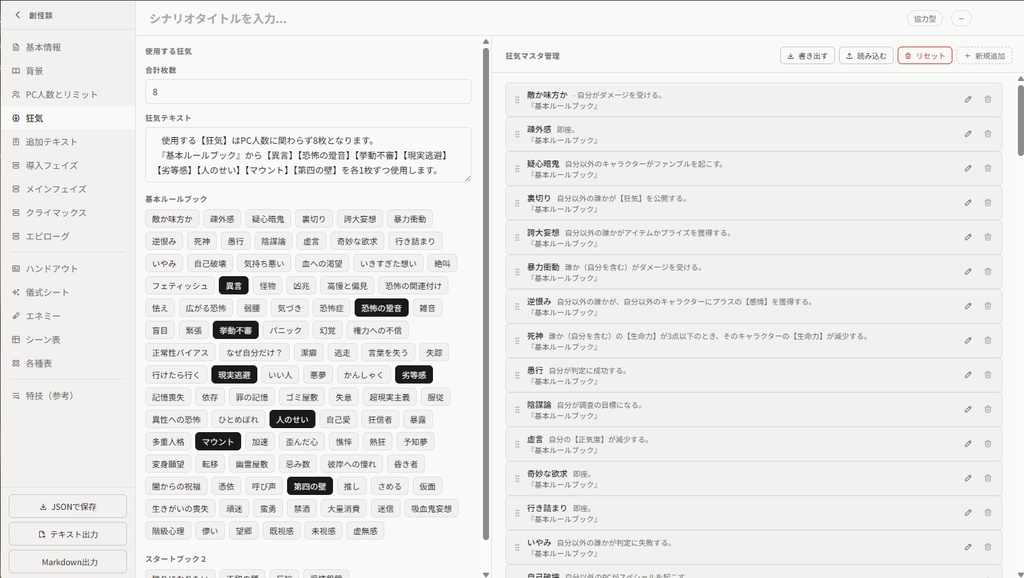Edit the 敵か味方か entry with pencil icon
Viewport: 1024px width, 578px height.
pyautogui.click(x=968, y=100)
